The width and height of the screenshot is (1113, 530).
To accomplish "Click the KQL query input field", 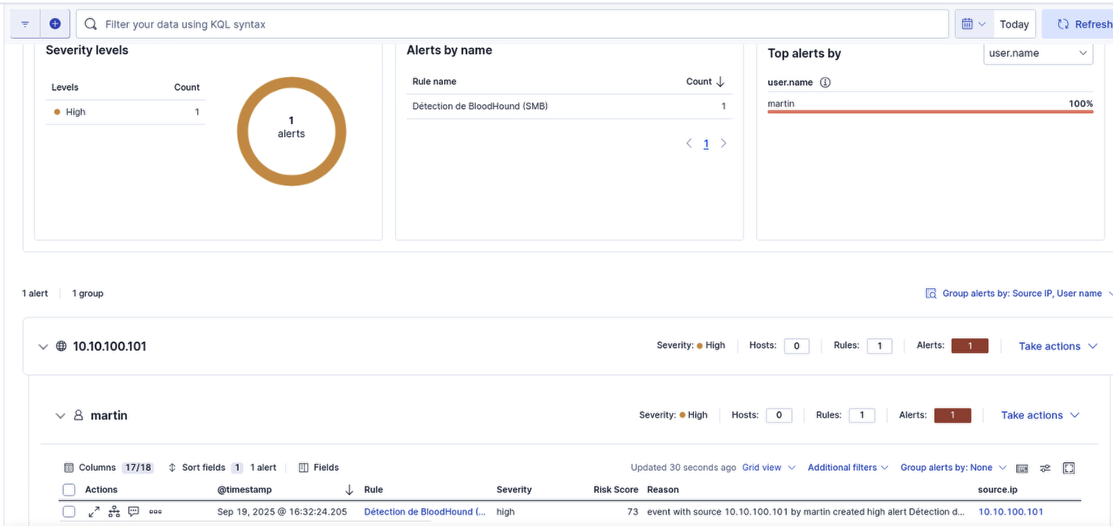I will (x=520, y=24).
